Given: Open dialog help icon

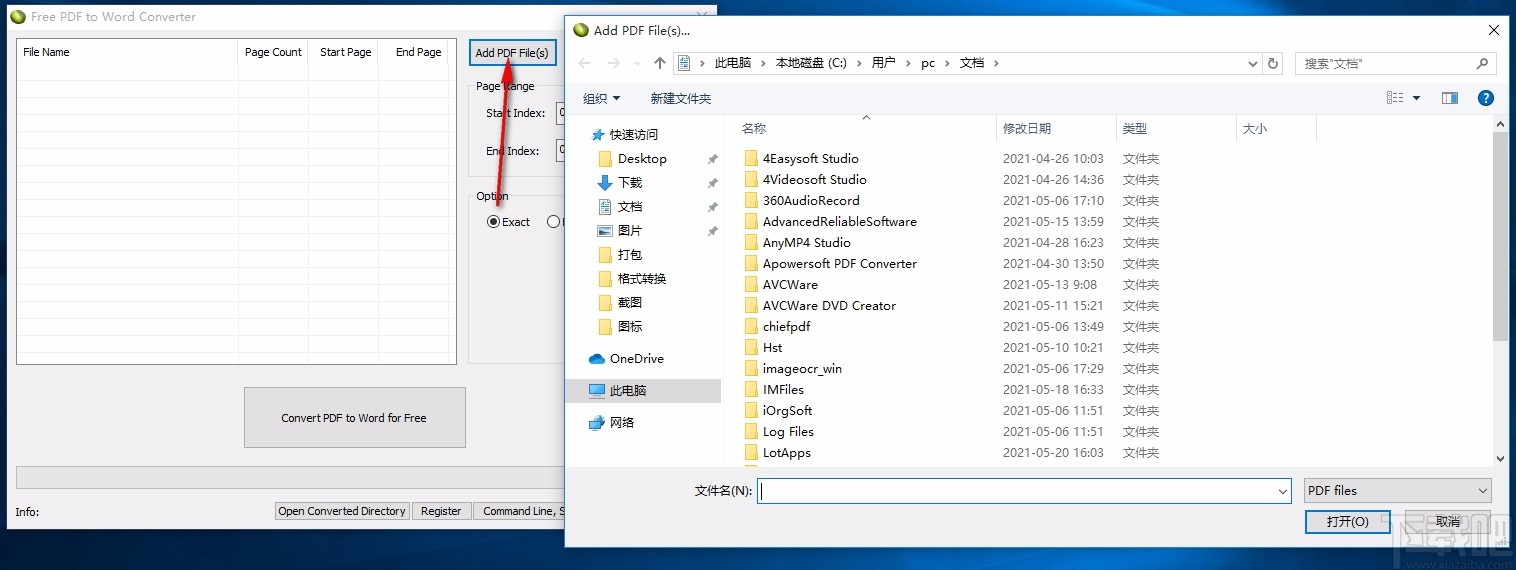Looking at the screenshot, I should [1486, 98].
